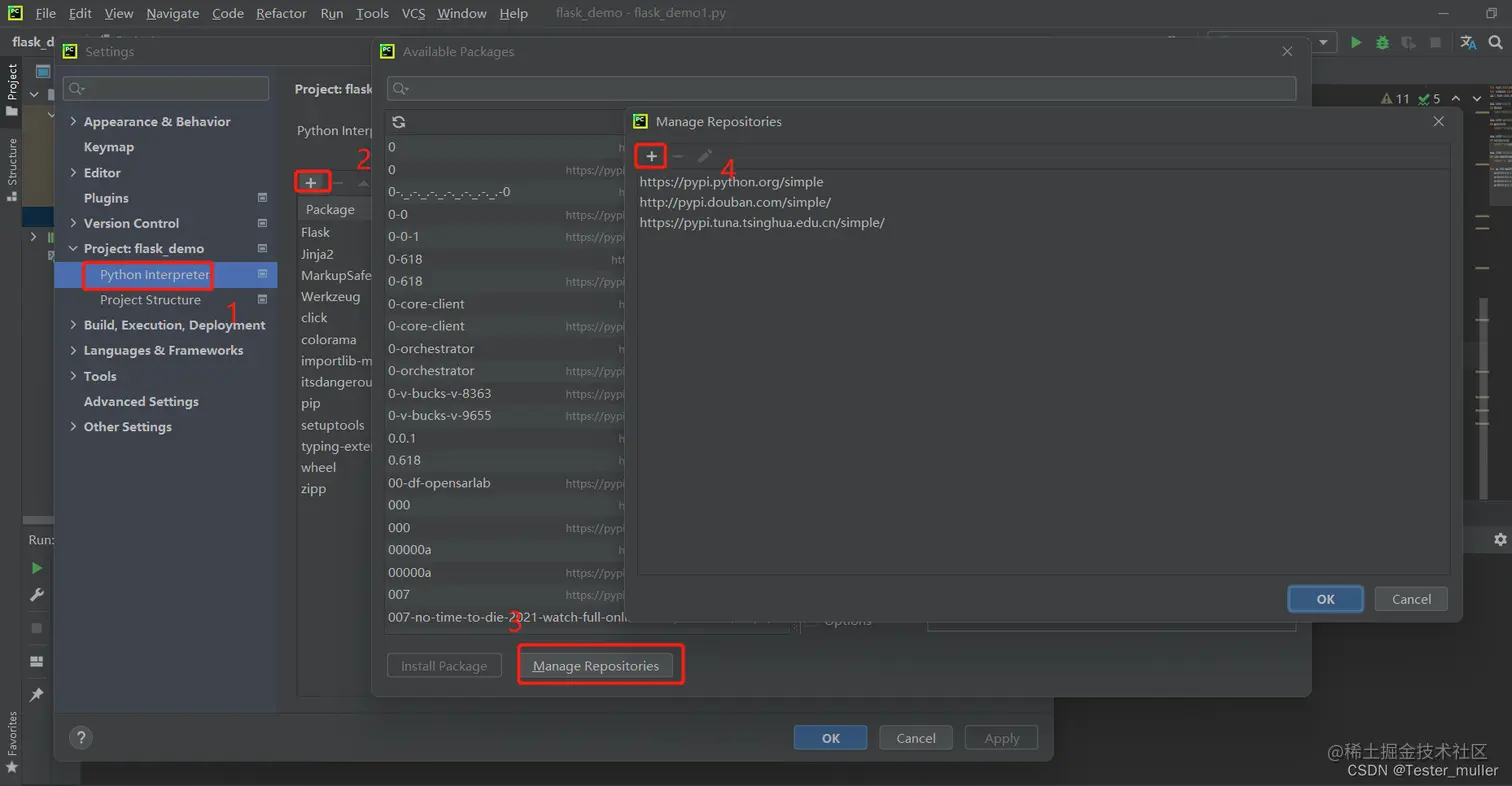
Task: Rerun with the Run panel green arrow
Action: (37, 568)
